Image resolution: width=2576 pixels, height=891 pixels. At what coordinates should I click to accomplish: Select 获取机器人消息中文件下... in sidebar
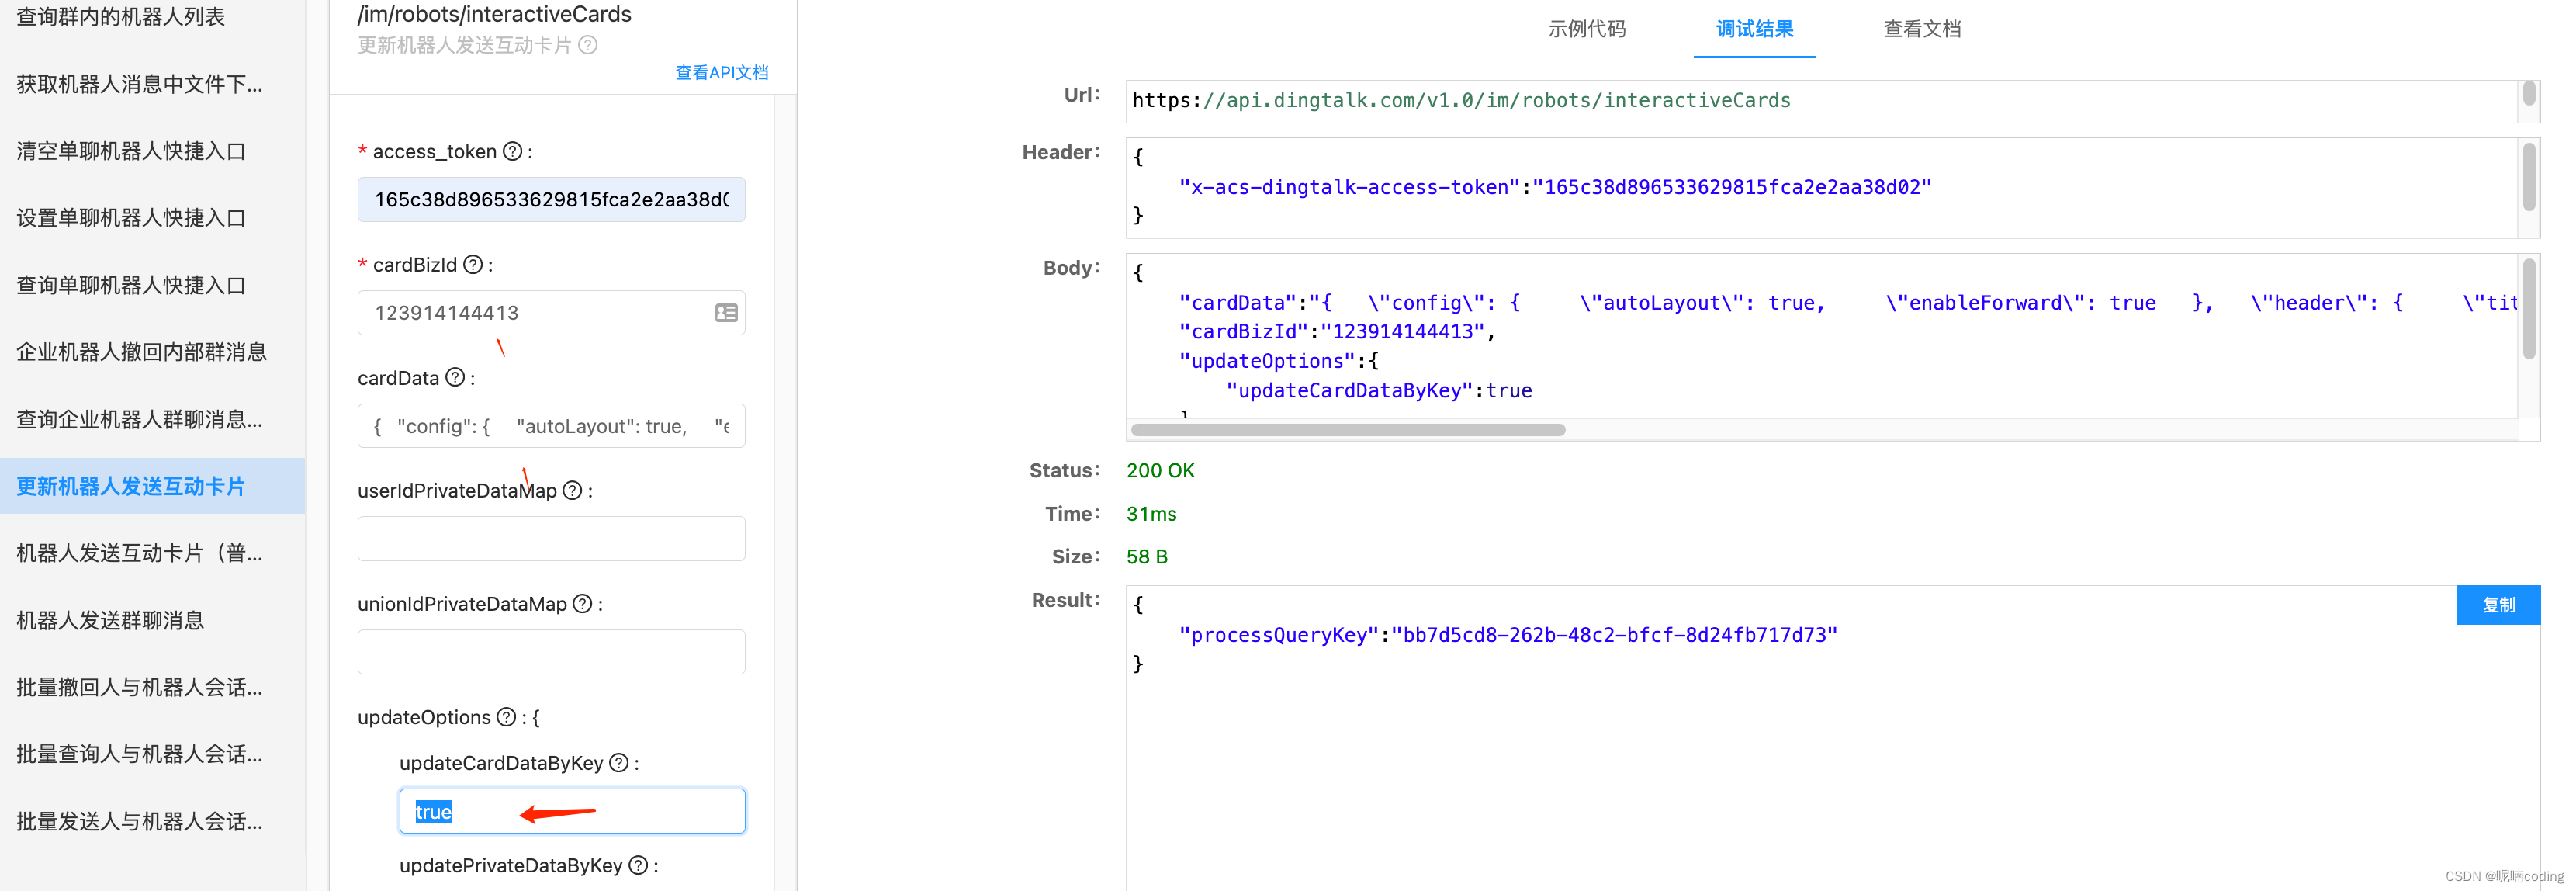139,84
